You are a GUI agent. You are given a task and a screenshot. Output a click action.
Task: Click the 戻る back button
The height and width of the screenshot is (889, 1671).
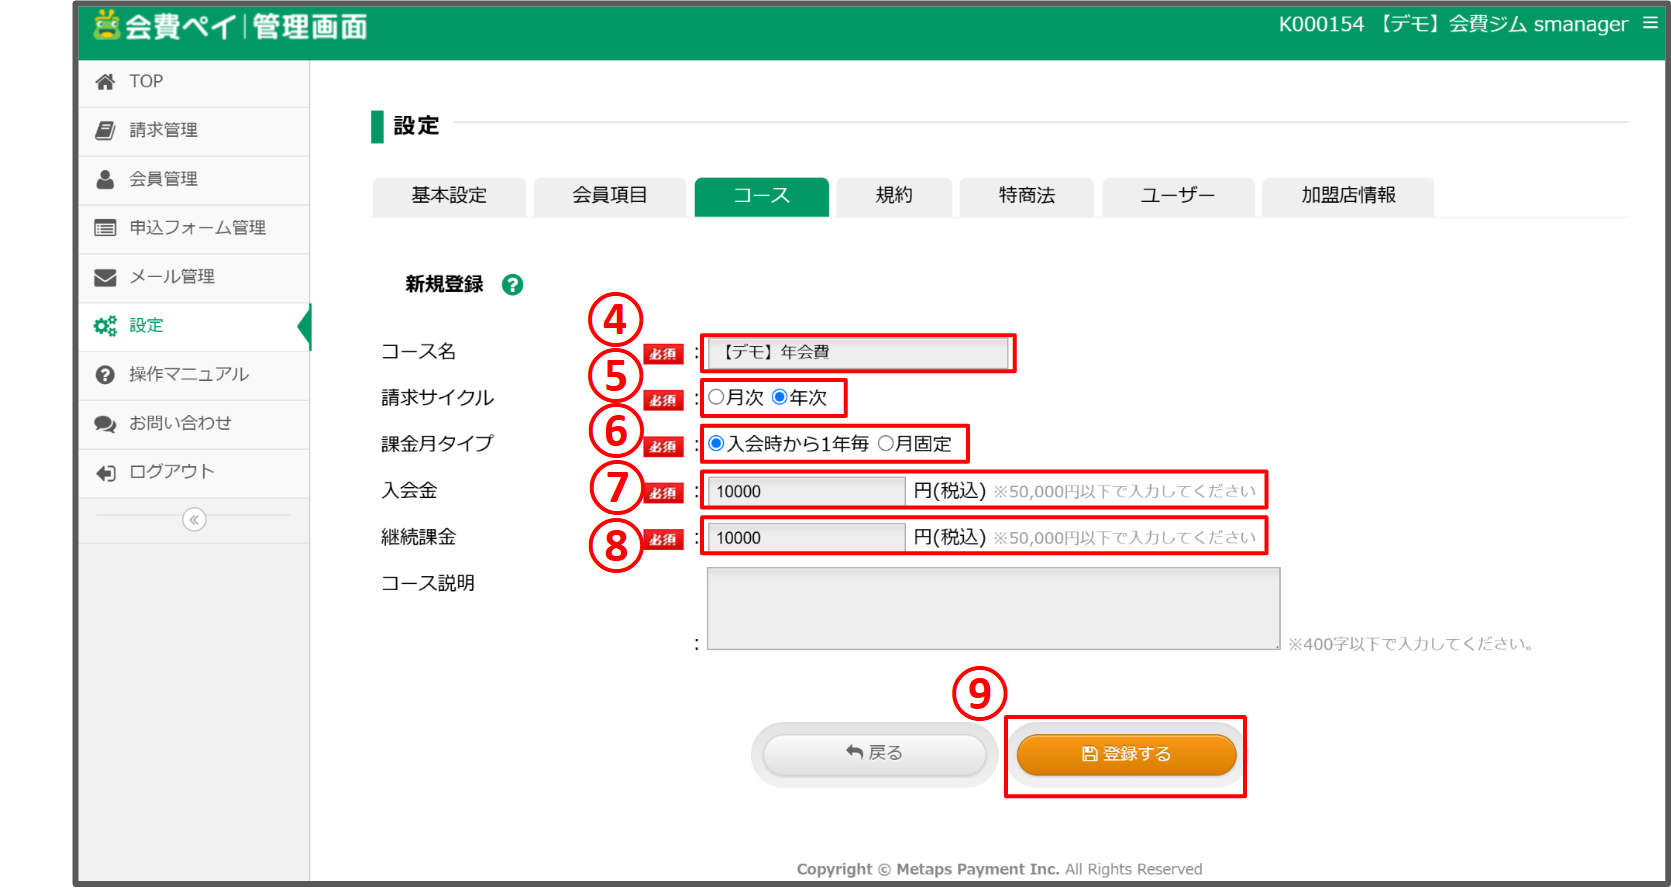point(874,754)
